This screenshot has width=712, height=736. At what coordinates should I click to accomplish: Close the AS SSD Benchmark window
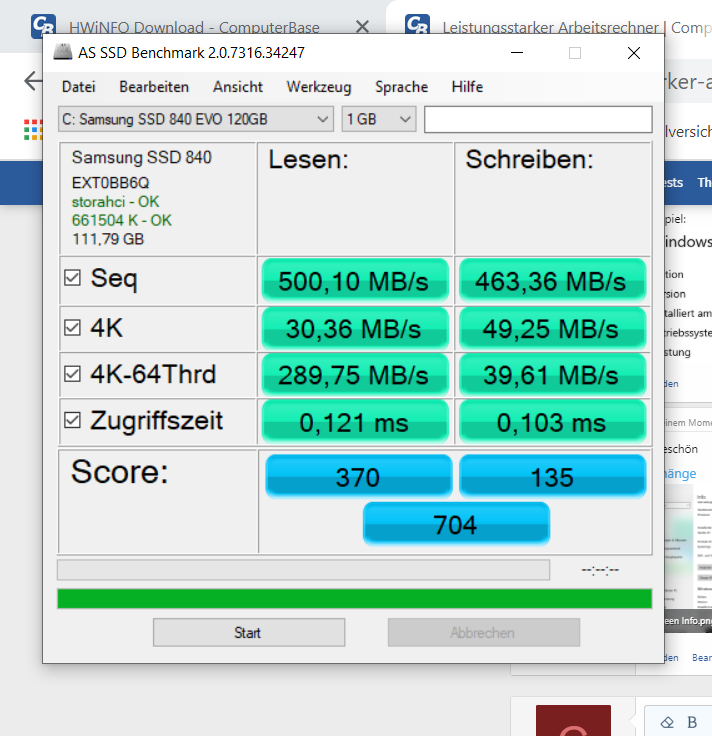click(634, 53)
